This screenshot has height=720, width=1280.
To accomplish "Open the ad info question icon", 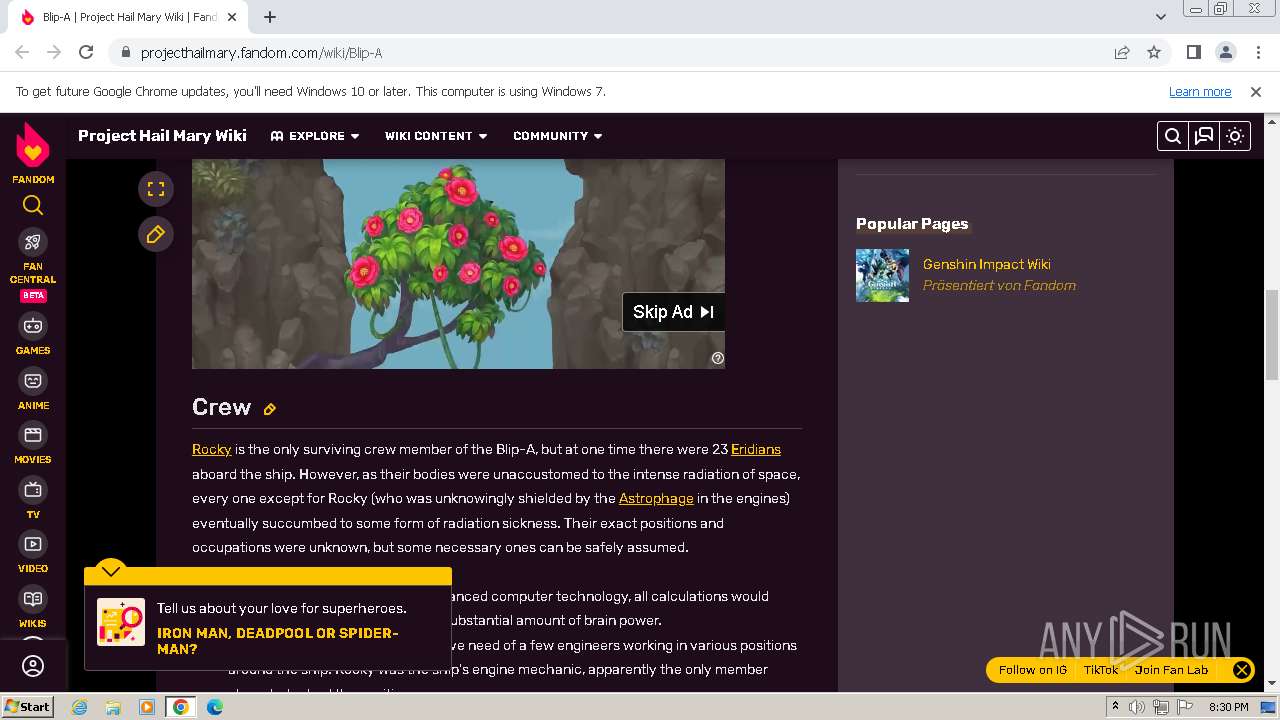I will click(717, 358).
